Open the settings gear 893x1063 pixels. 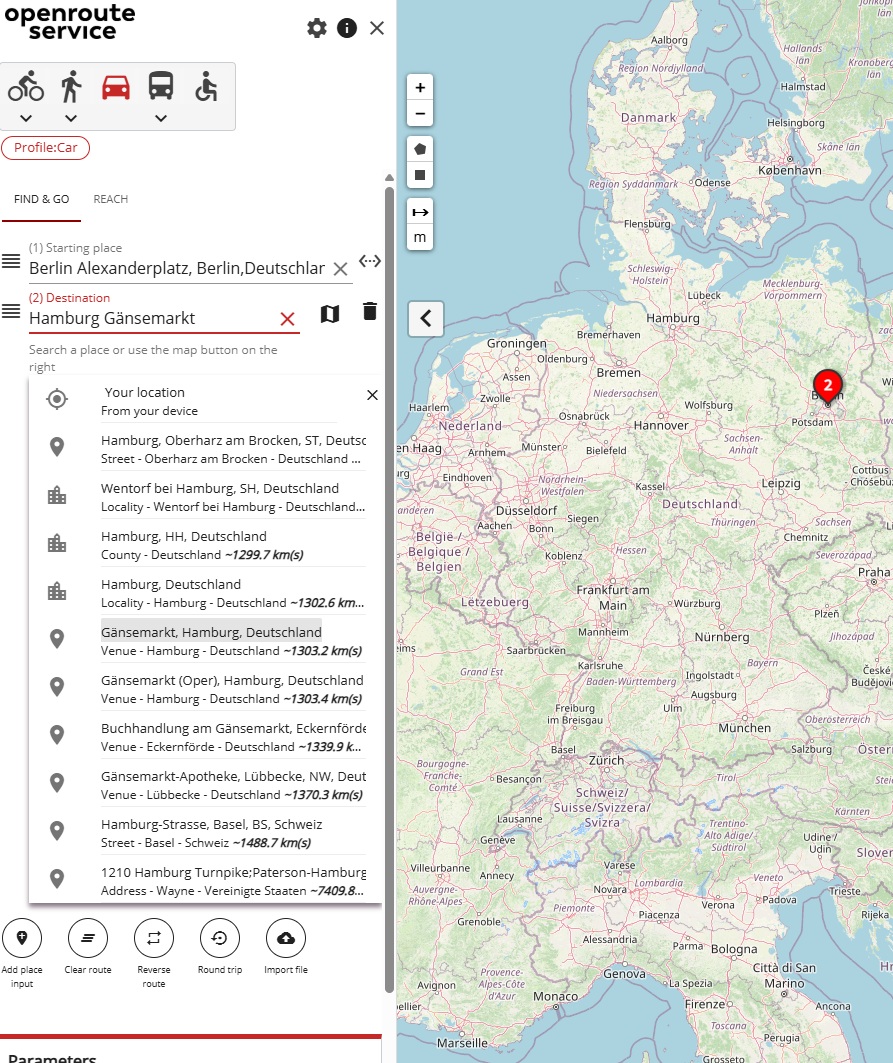[x=317, y=28]
